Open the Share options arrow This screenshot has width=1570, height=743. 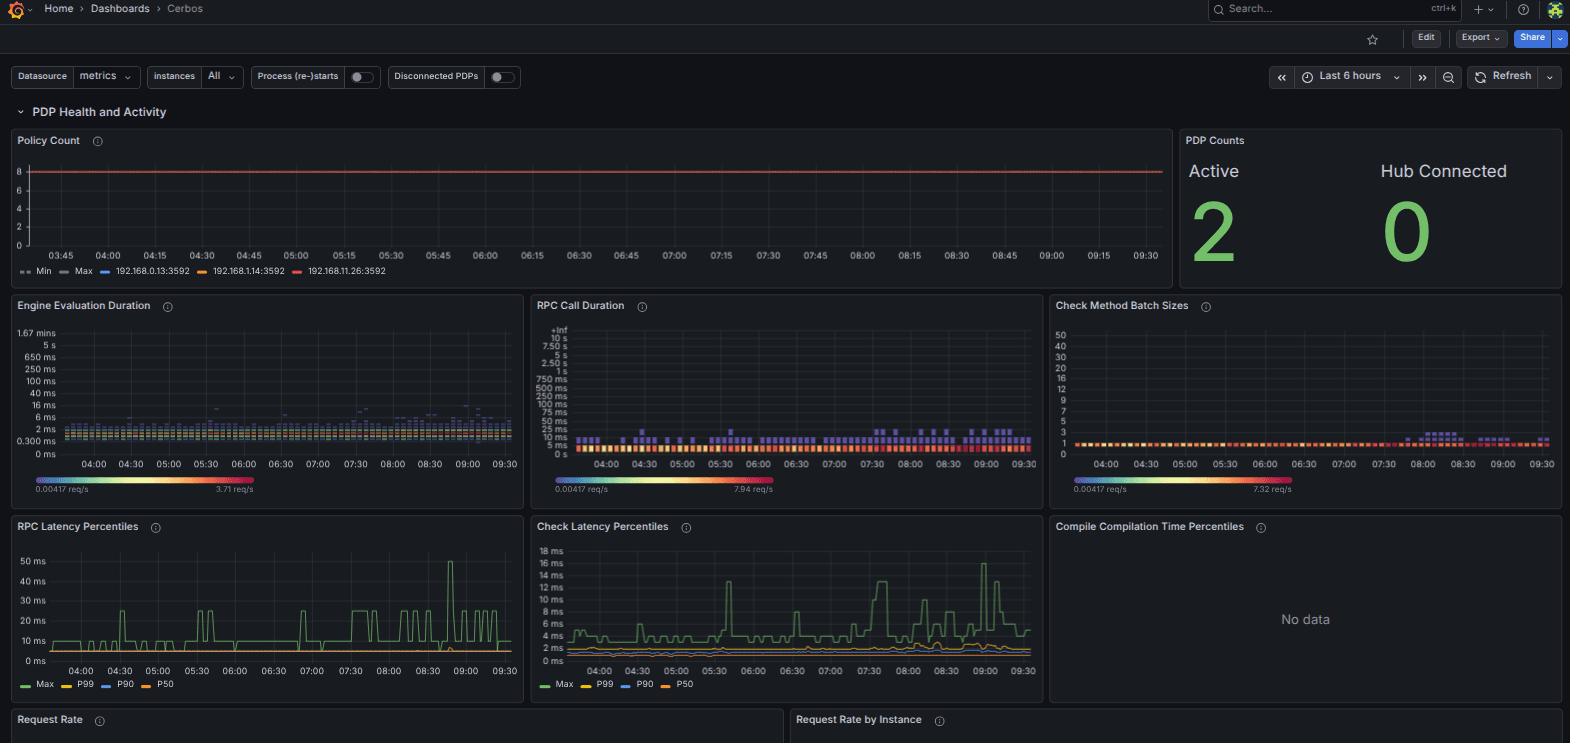[1559, 38]
